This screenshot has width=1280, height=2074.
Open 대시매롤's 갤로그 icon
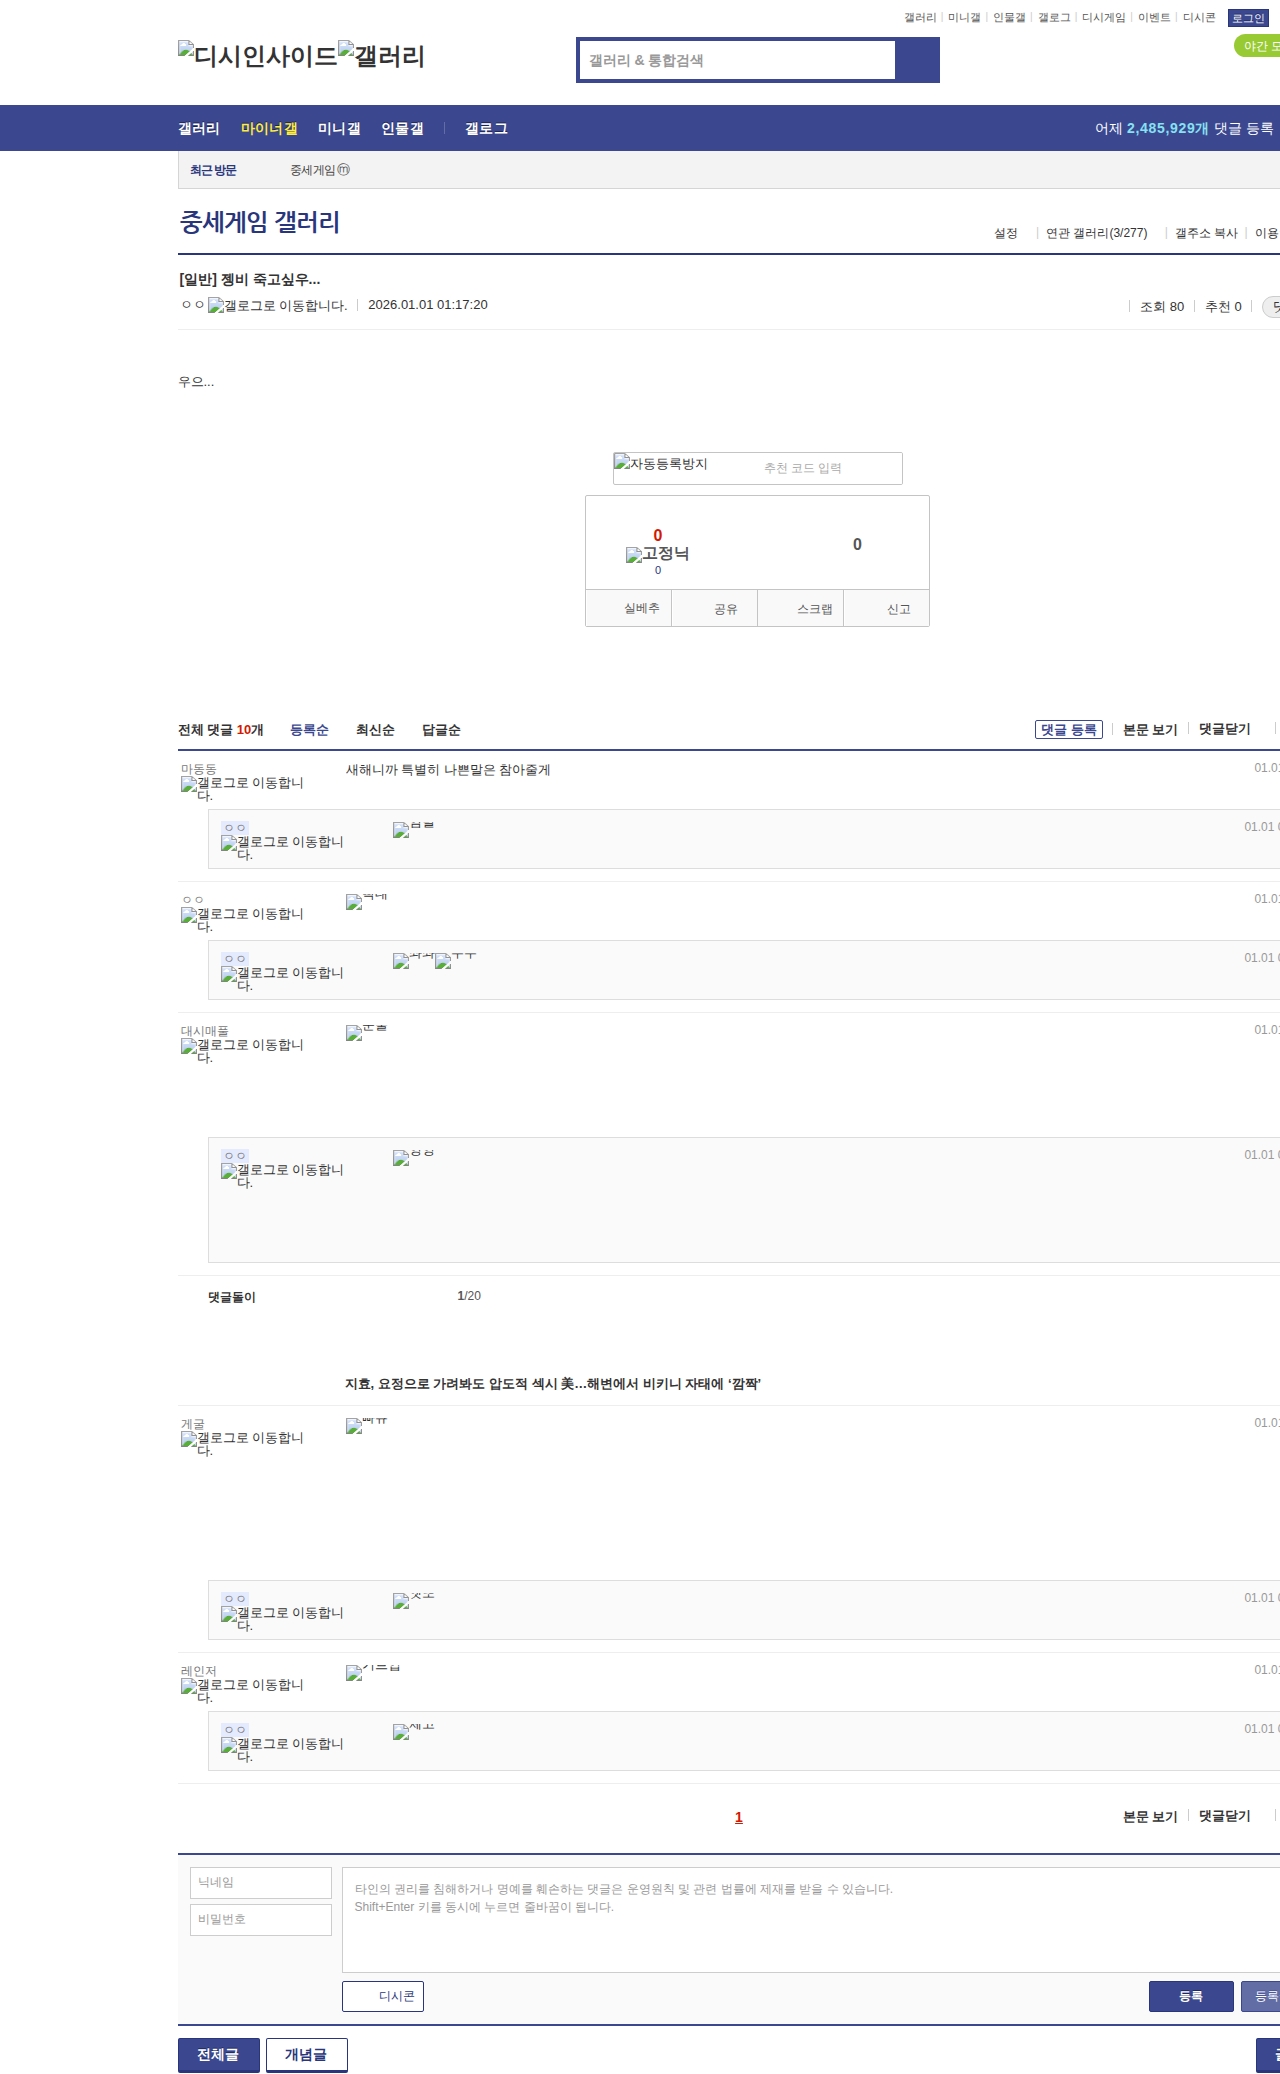coord(242,1050)
